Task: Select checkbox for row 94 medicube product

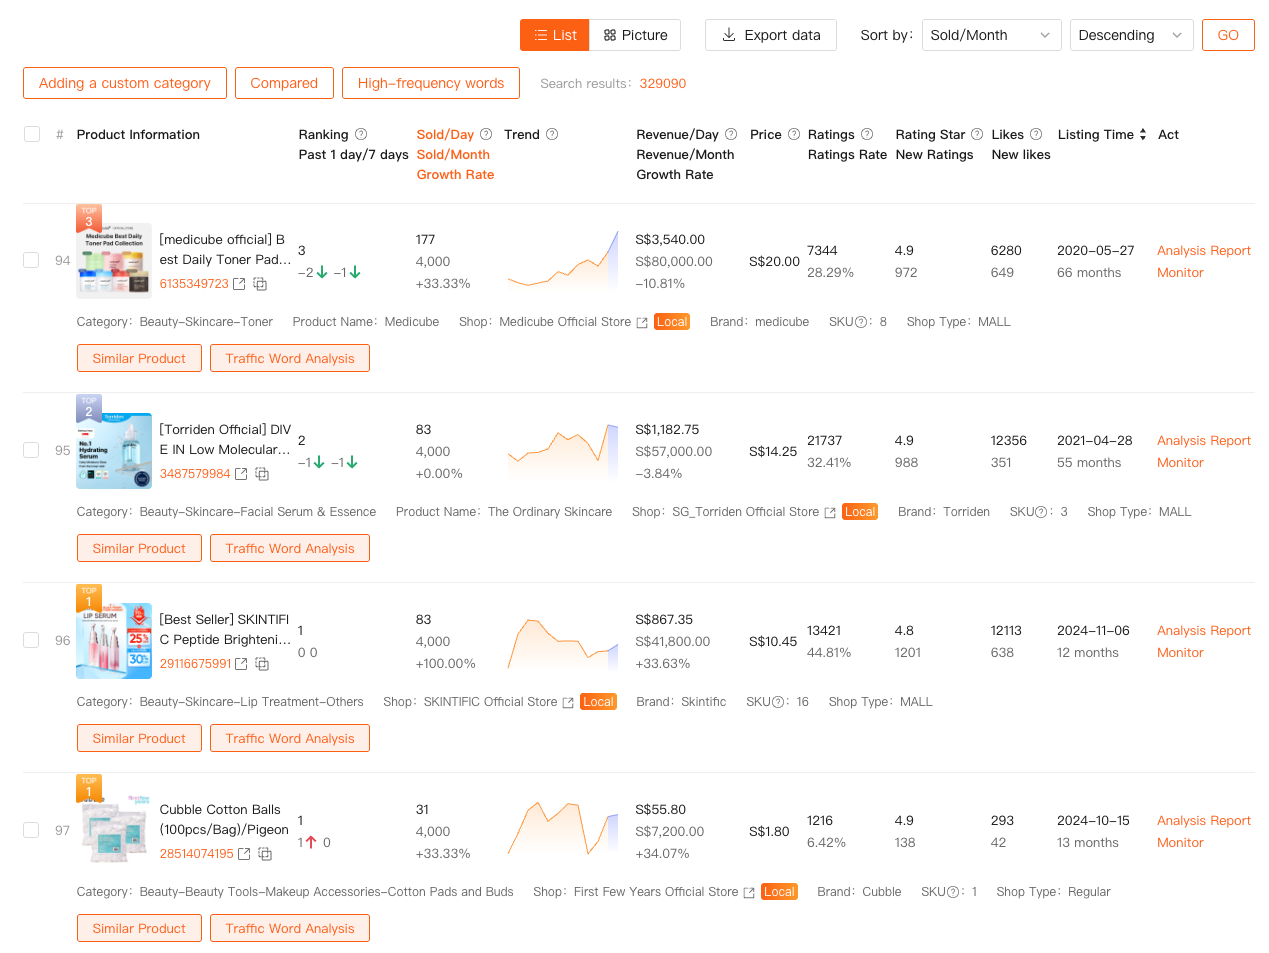Action: (x=32, y=260)
